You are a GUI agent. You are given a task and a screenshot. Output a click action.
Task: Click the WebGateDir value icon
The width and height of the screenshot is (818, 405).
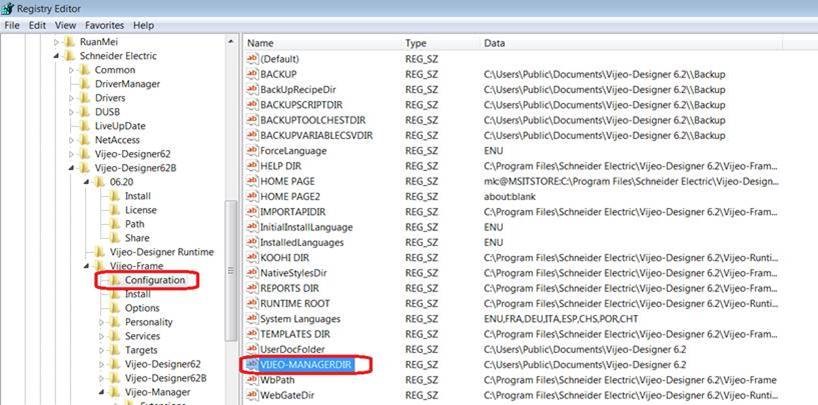[252, 395]
